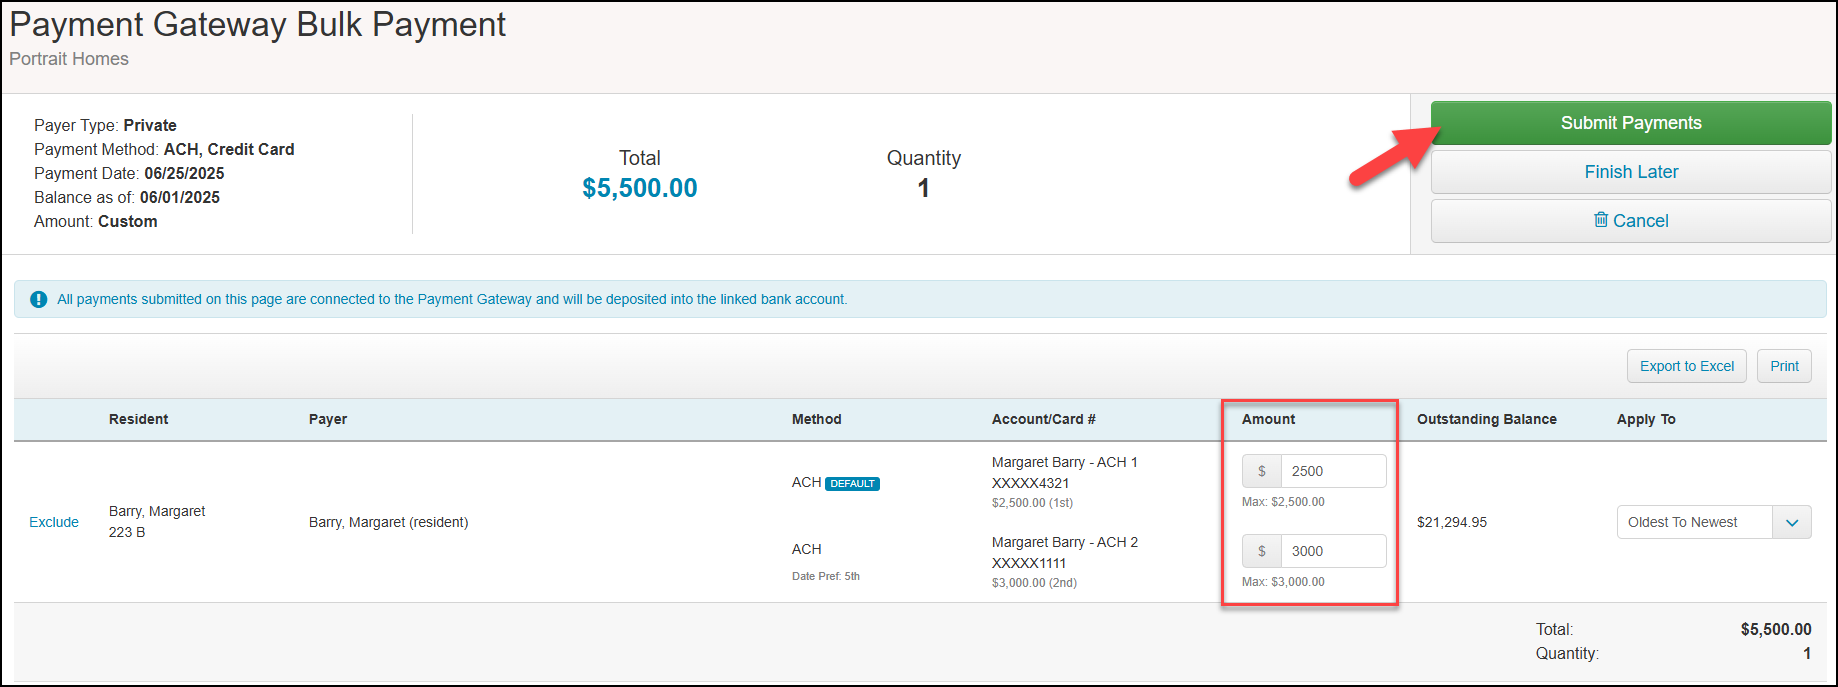Click unit number 223 B
The image size is (1838, 687).
point(127,532)
